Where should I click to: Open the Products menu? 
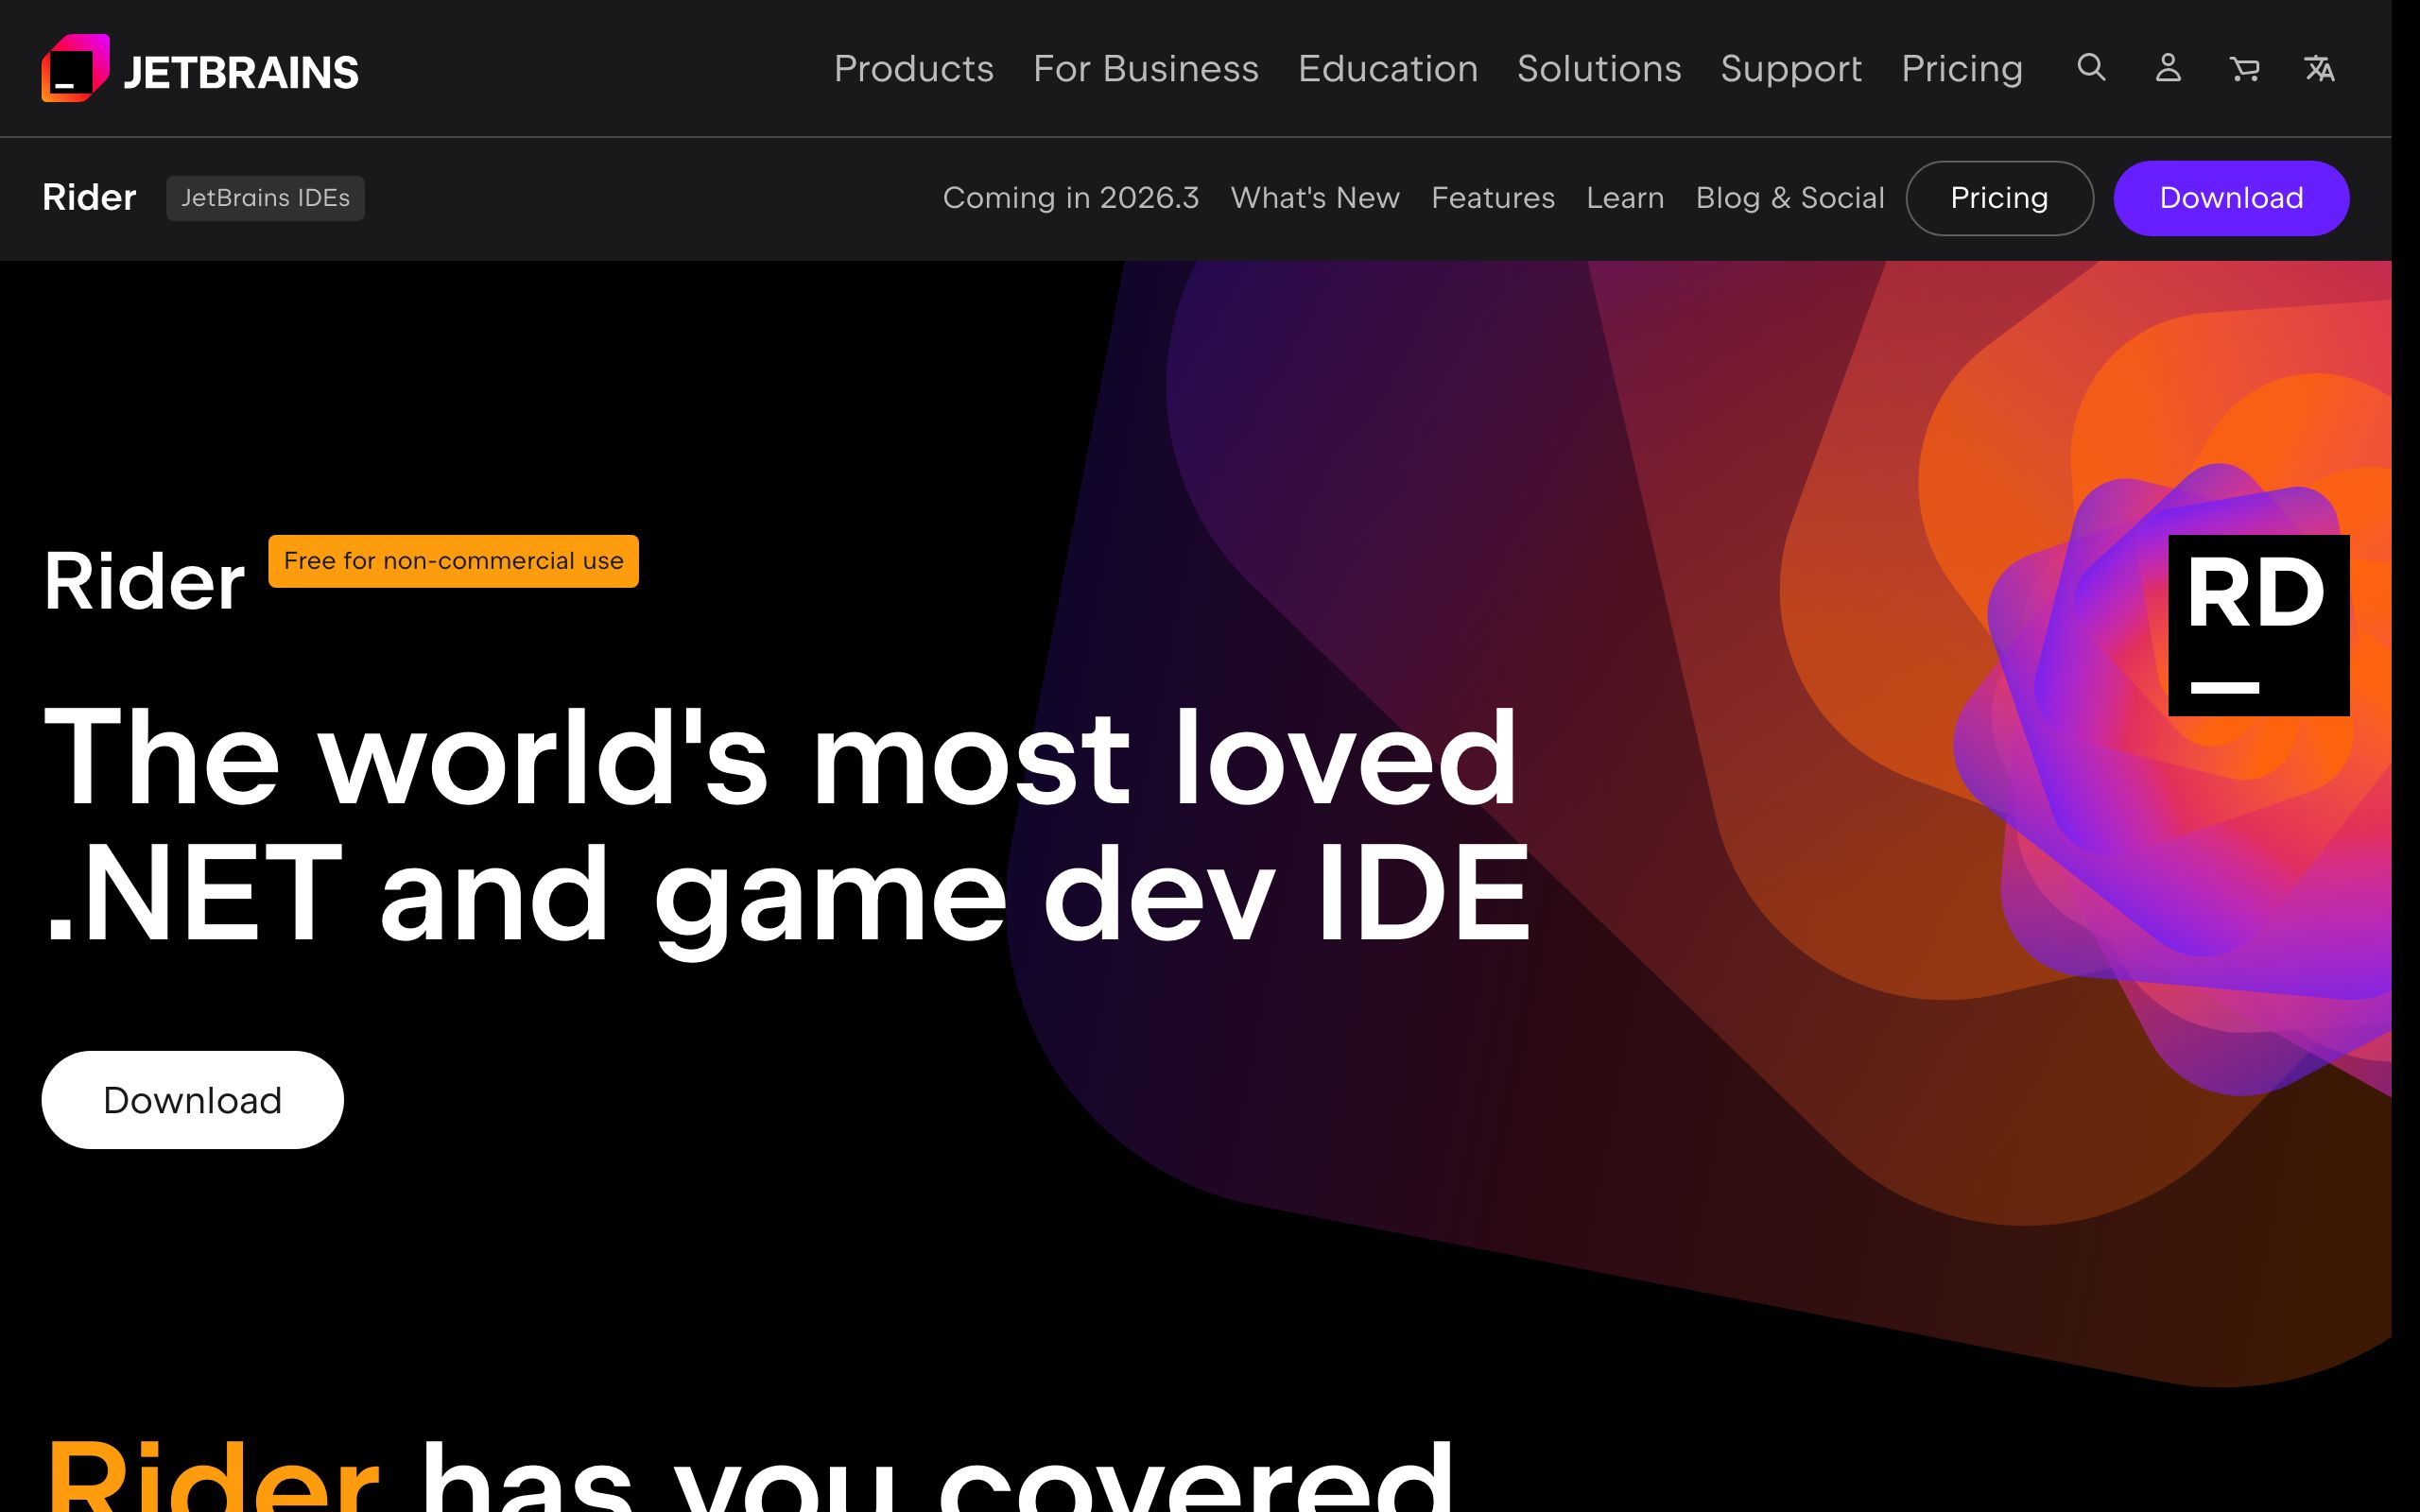point(914,68)
